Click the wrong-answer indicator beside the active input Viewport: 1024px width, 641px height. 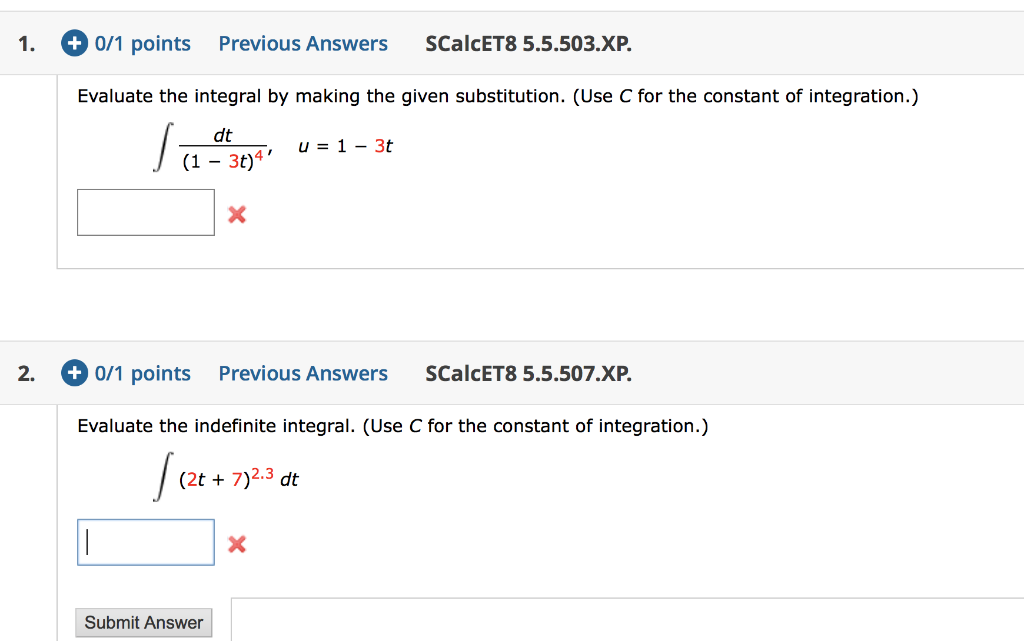coord(237,543)
